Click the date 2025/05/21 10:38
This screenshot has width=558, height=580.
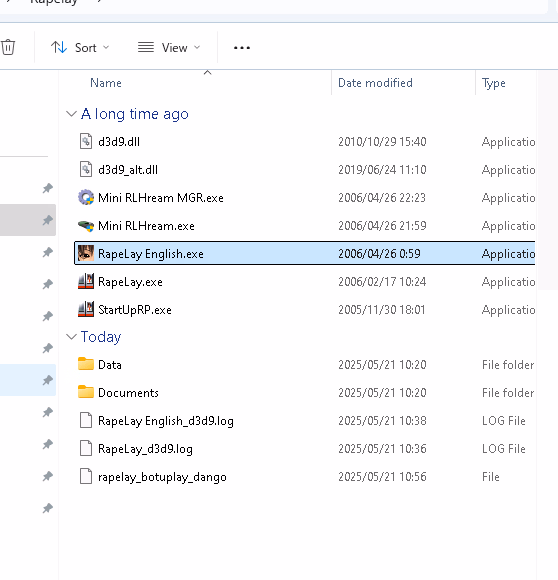pos(382,421)
